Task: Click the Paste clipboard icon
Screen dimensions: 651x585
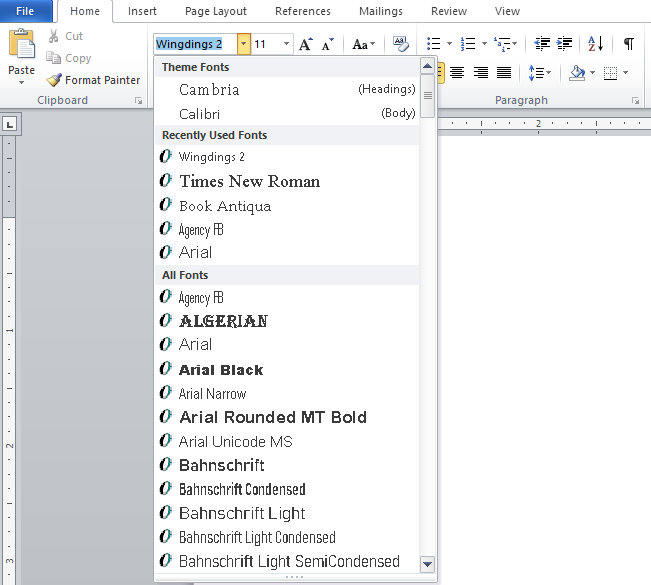Action: click(22, 43)
